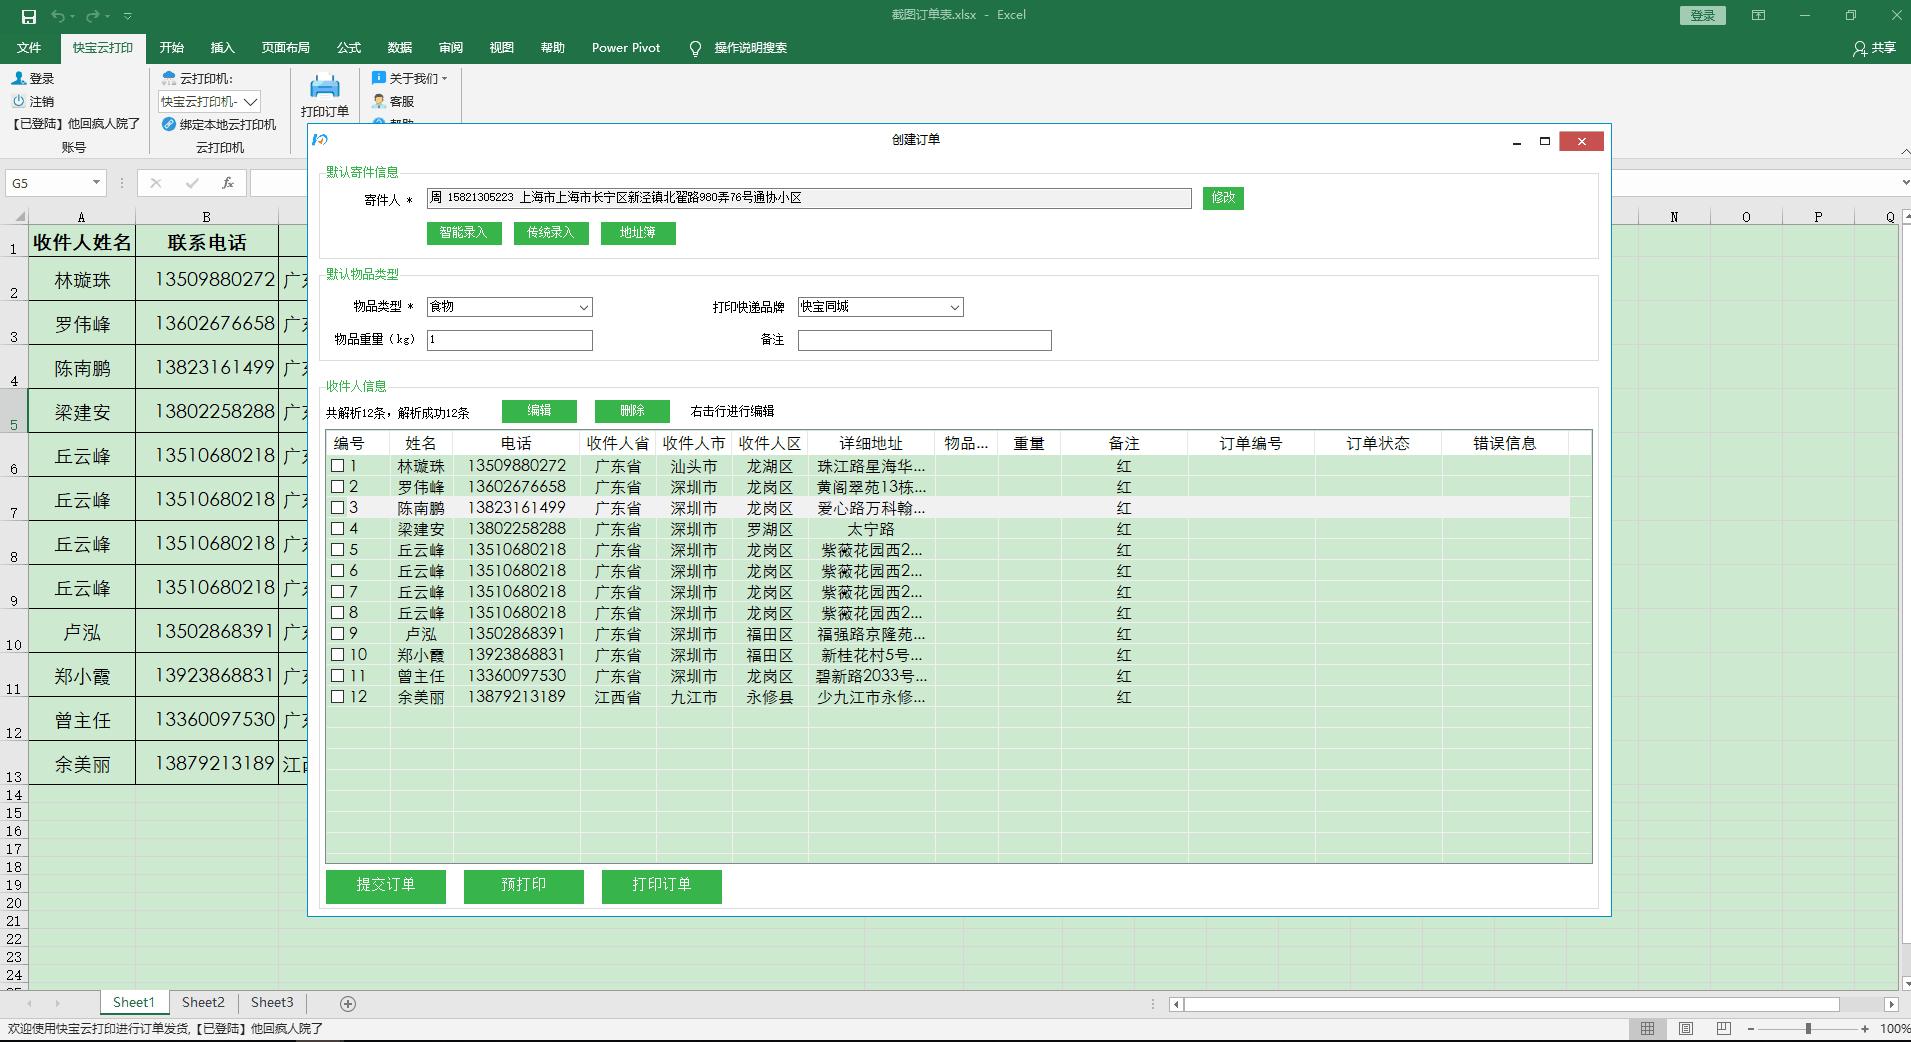This screenshot has width=1911, height=1042.
Task: Click the Undo arrow icon
Action: 58,16
